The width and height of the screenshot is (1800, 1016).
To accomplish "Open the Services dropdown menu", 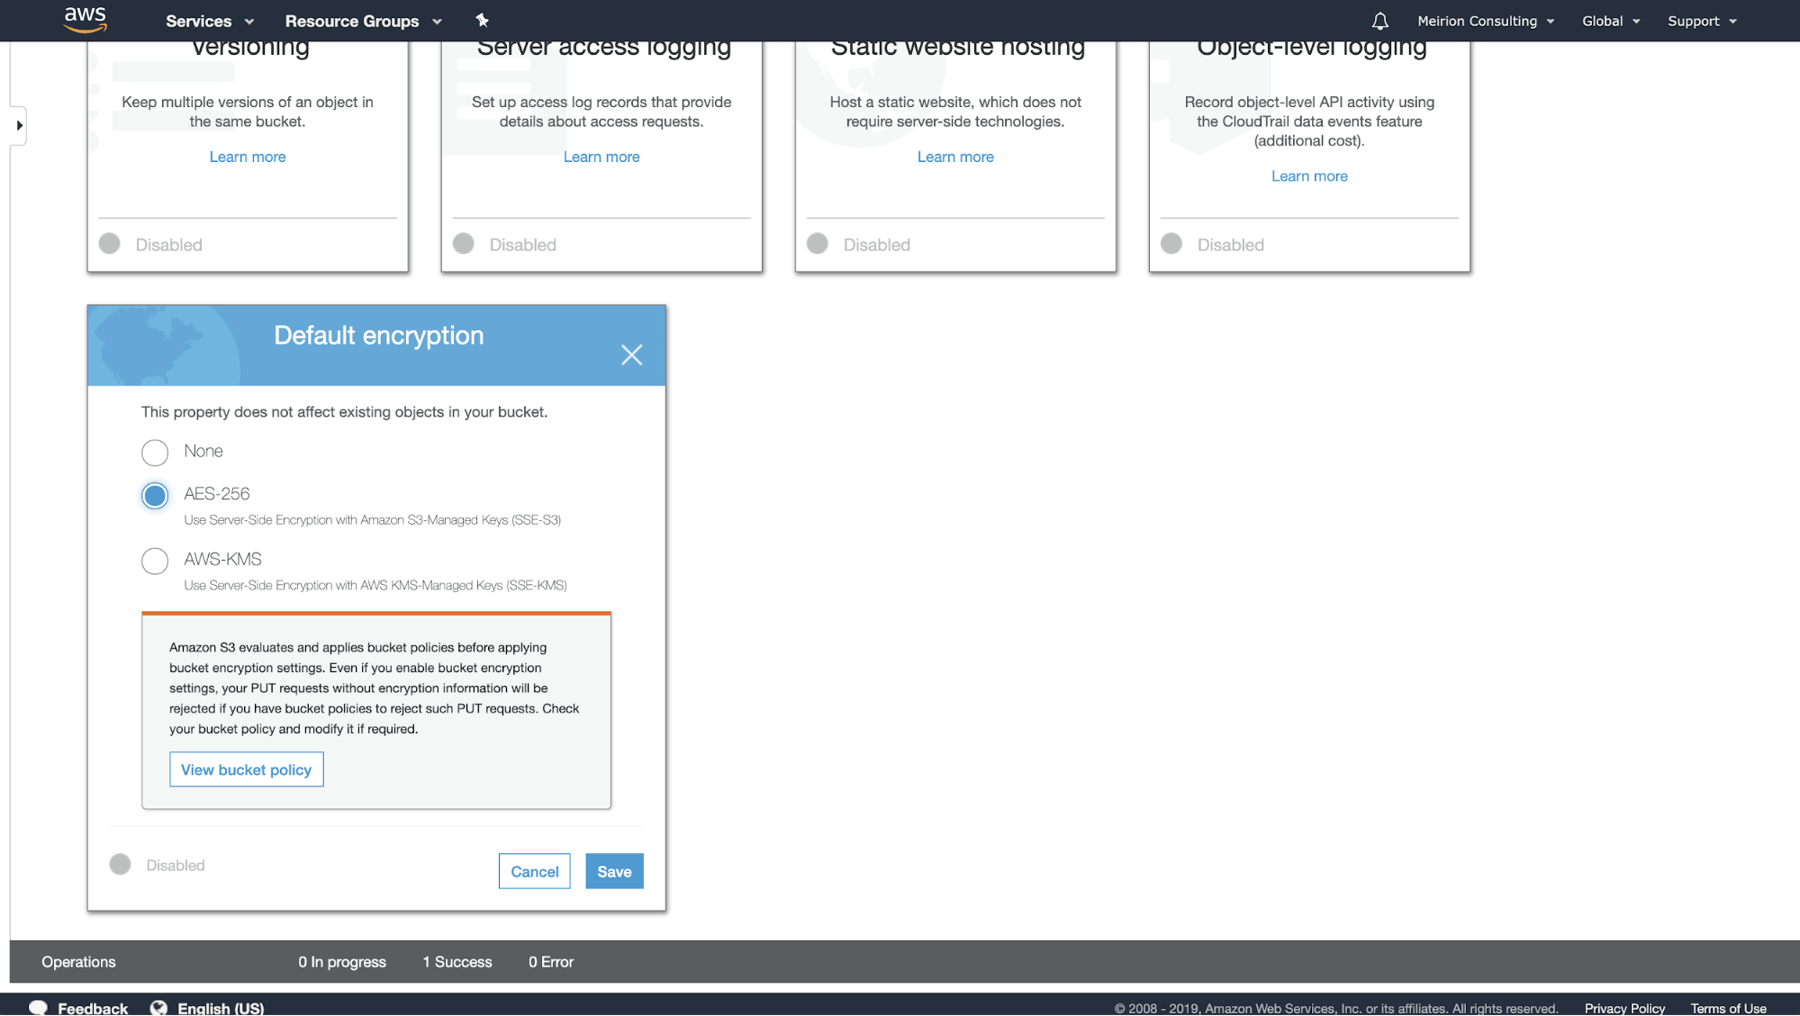I will point(210,21).
